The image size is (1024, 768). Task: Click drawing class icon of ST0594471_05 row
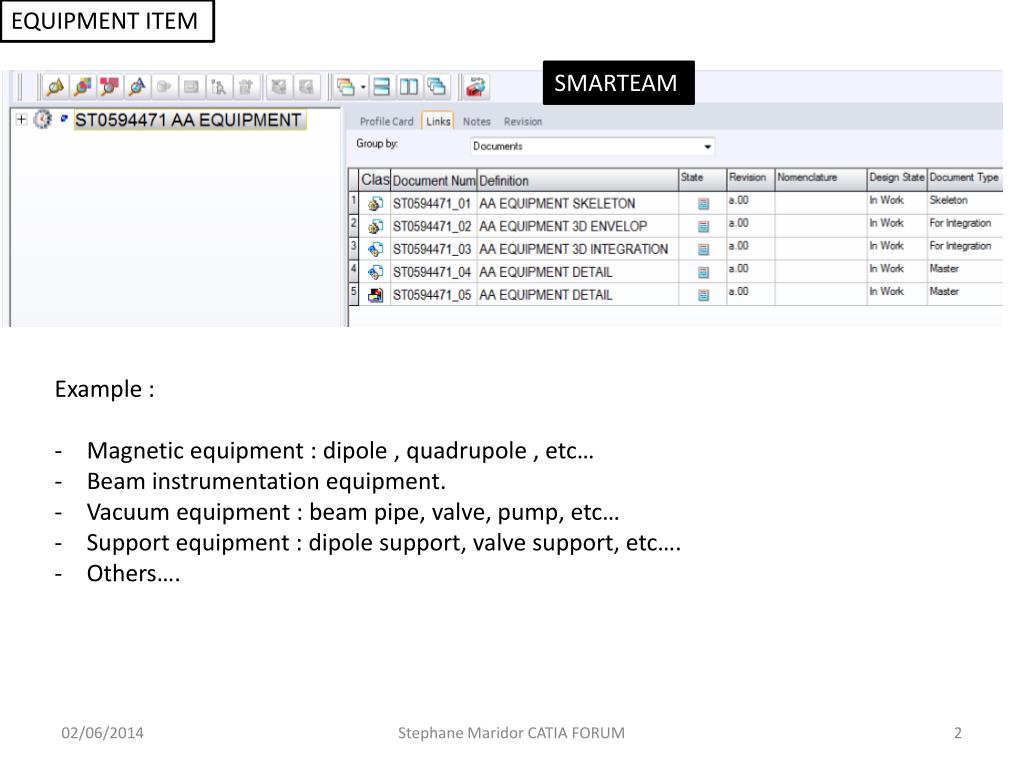tap(376, 295)
